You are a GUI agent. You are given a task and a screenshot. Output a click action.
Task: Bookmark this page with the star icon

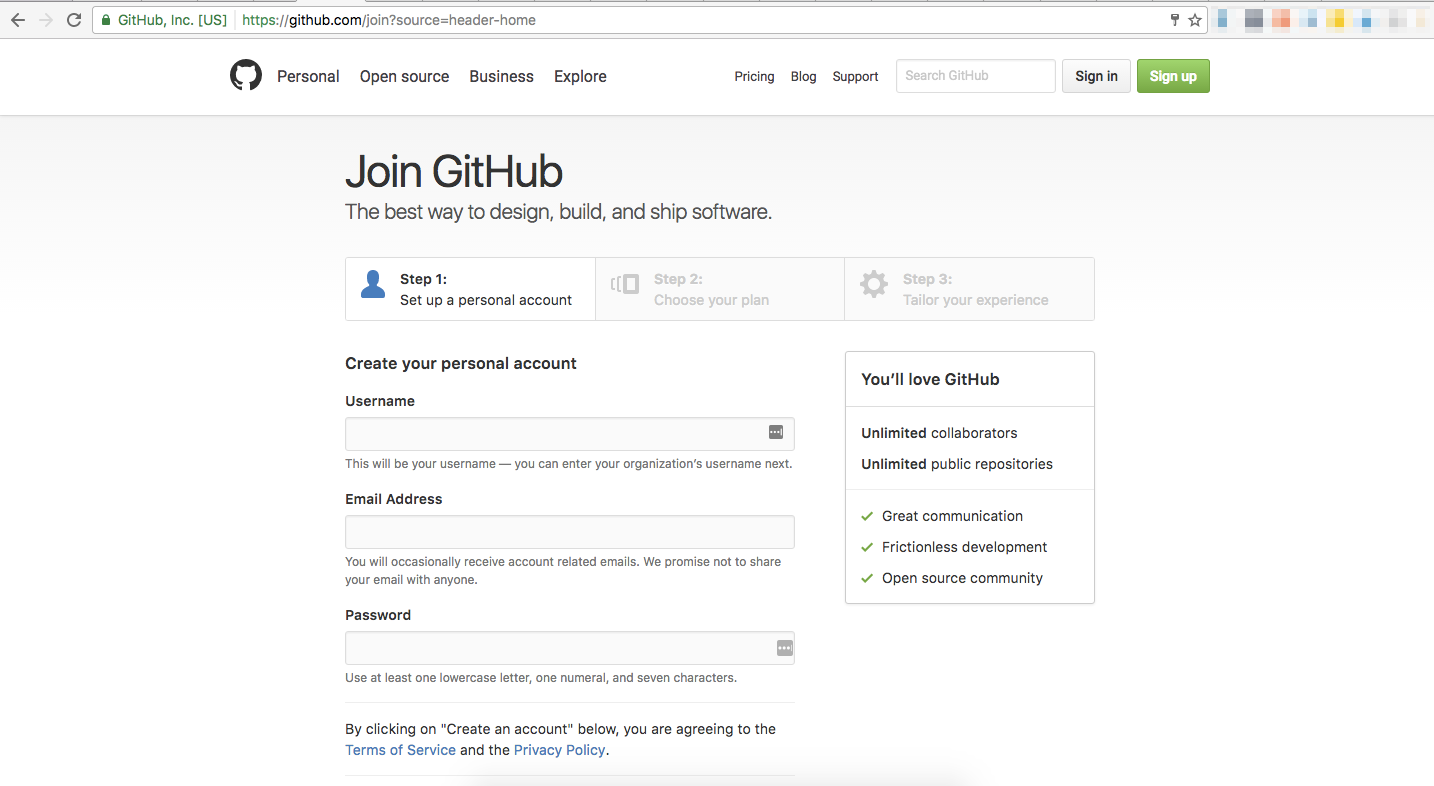tap(1194, 20)
